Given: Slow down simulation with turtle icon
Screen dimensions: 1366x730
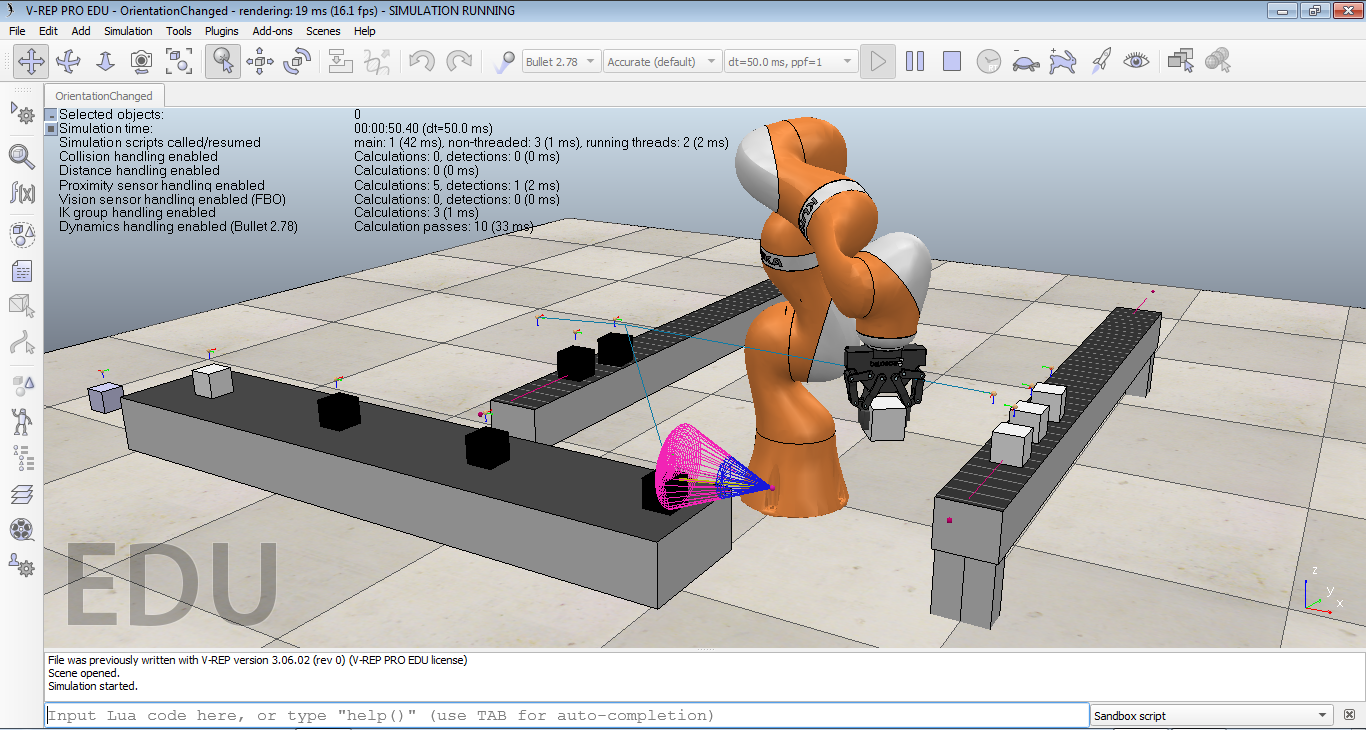Looking at the screenshot, I should click(1026, 61).
